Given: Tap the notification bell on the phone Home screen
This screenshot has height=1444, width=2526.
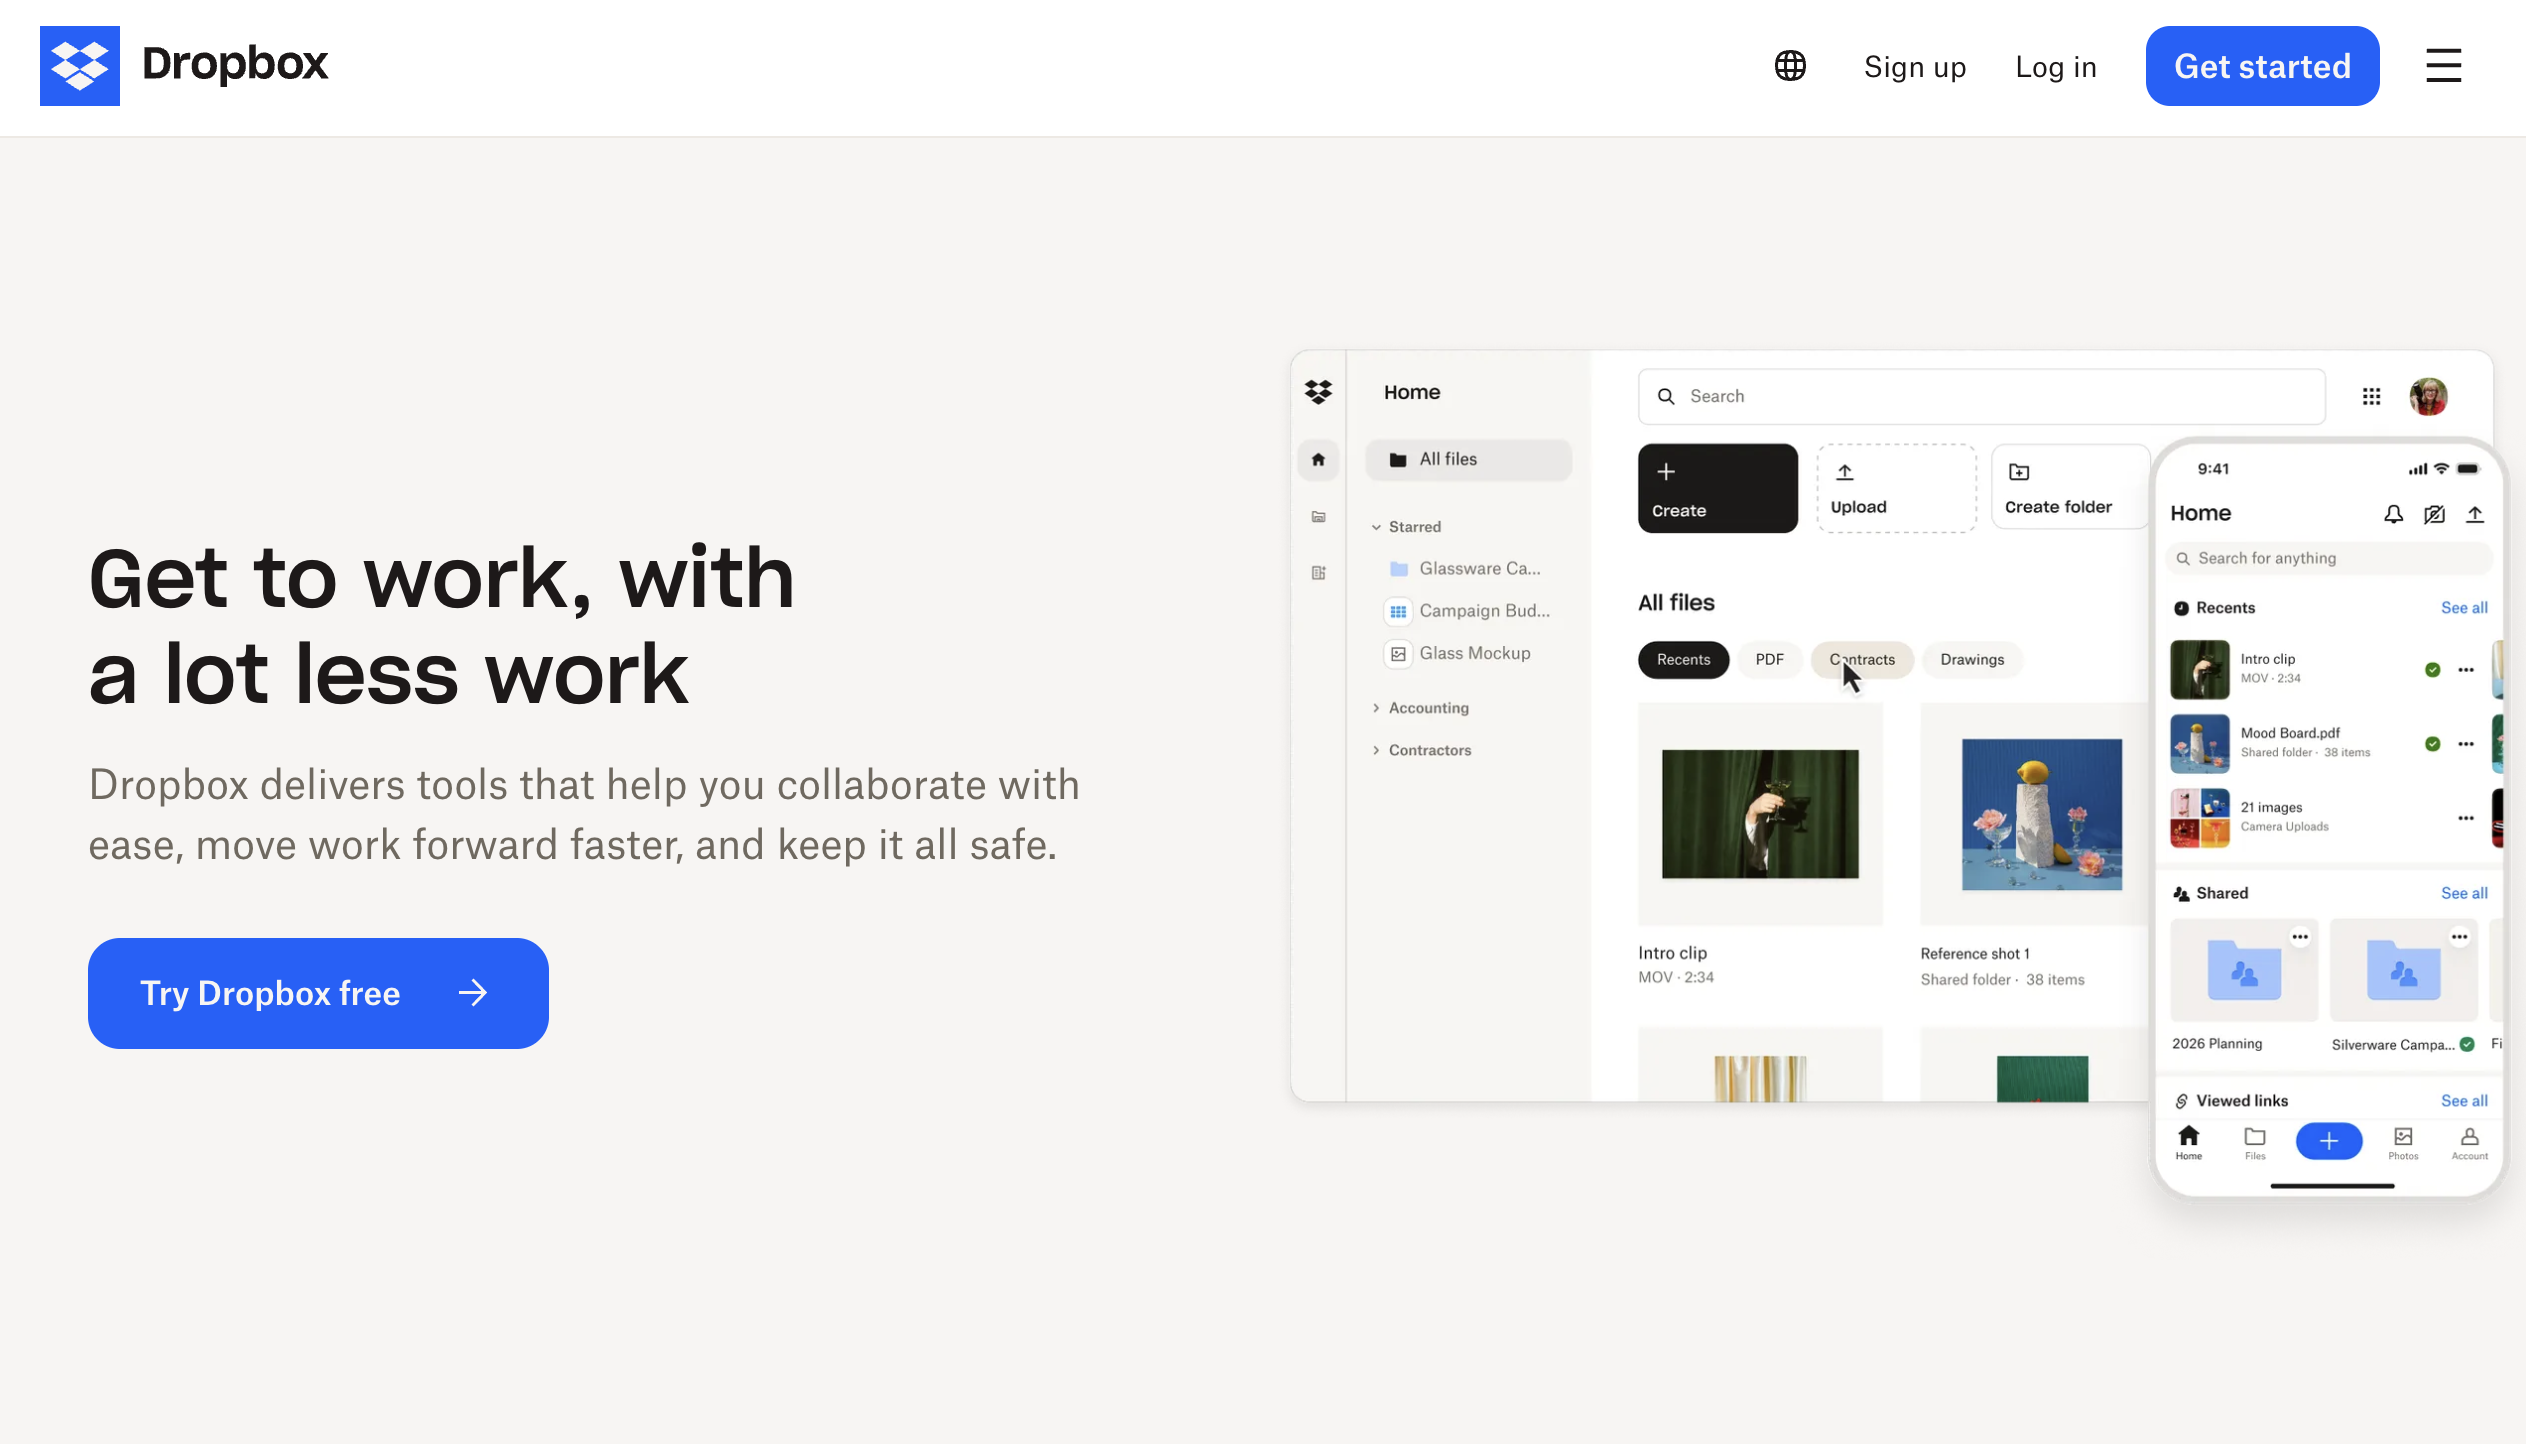Looking at the screenshot, I should [x=2394, y=514].
